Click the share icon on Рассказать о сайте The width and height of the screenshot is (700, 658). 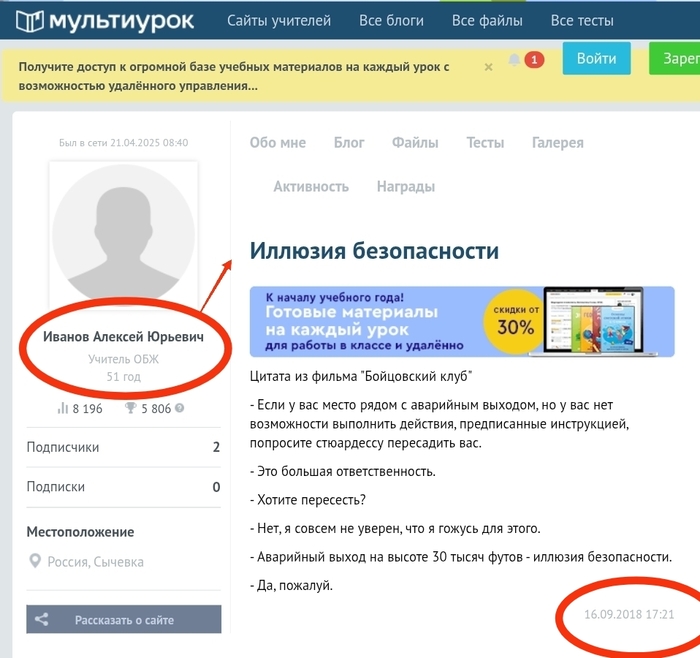pyautogui.click(x=42, y=619)
